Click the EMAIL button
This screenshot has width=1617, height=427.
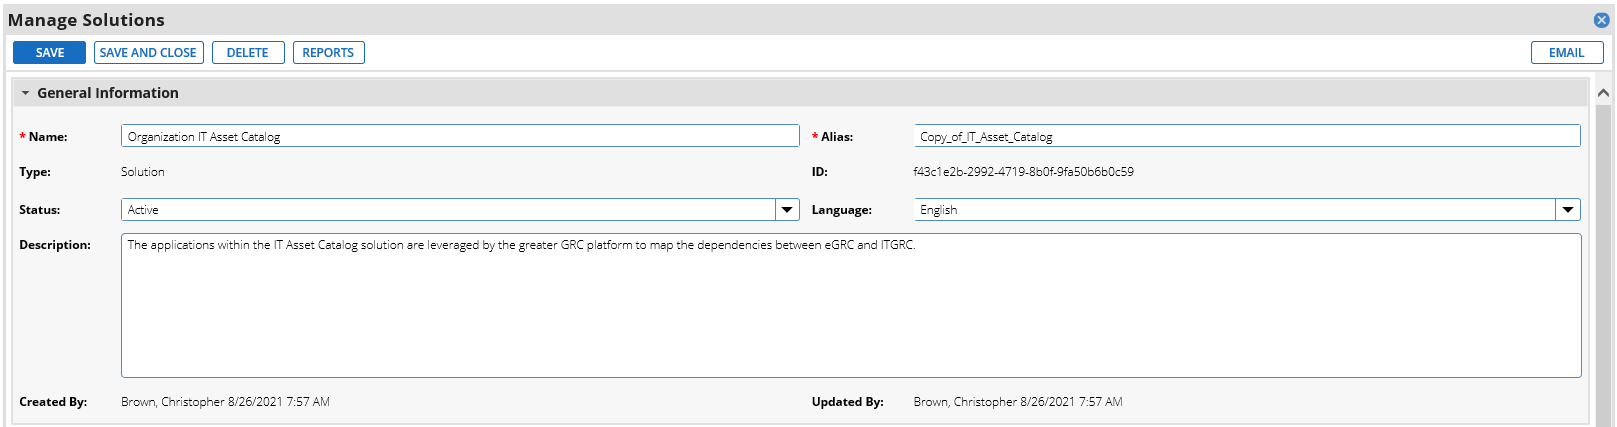[x=1567, y=53]
